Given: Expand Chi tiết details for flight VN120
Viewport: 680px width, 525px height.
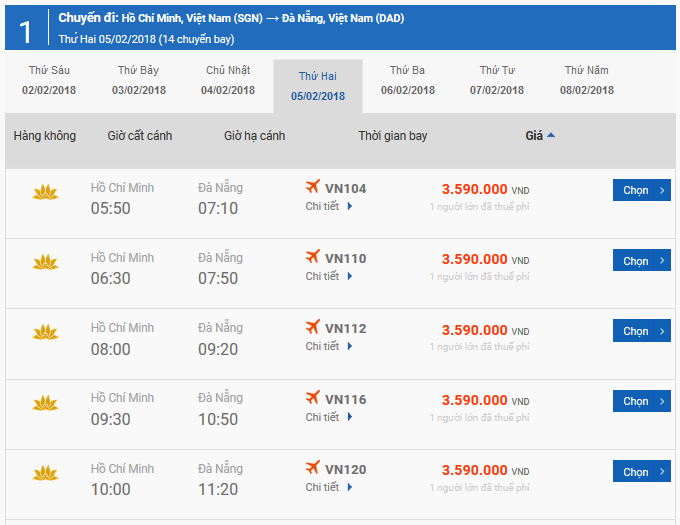Looking at the screenshot, I should (x=329, y=487).
